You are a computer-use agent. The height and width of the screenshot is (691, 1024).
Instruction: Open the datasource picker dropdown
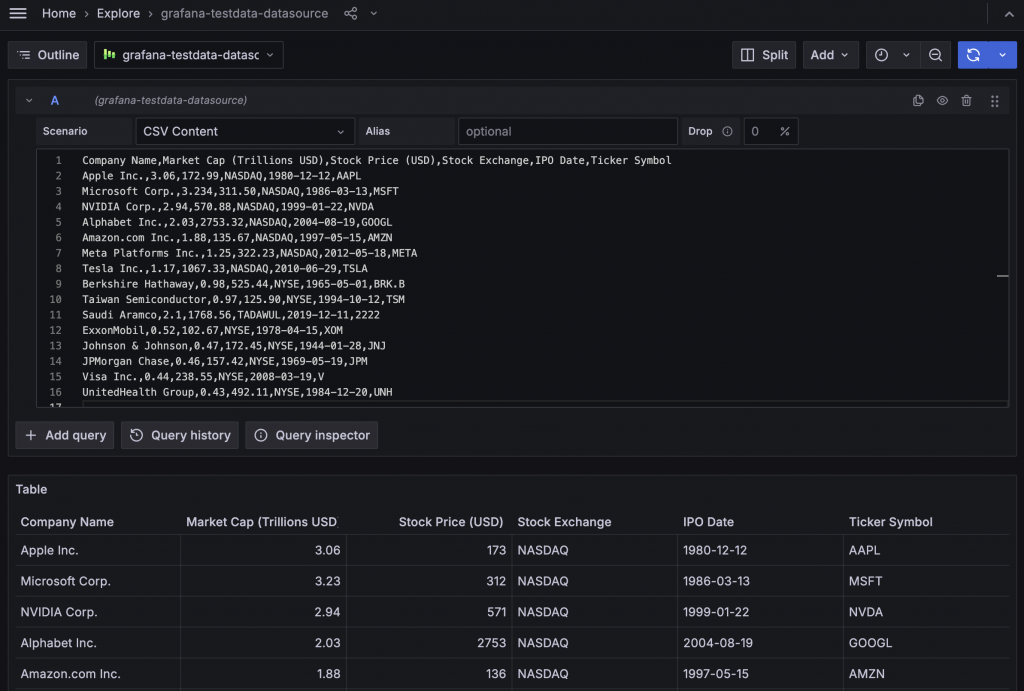point(189,55)
